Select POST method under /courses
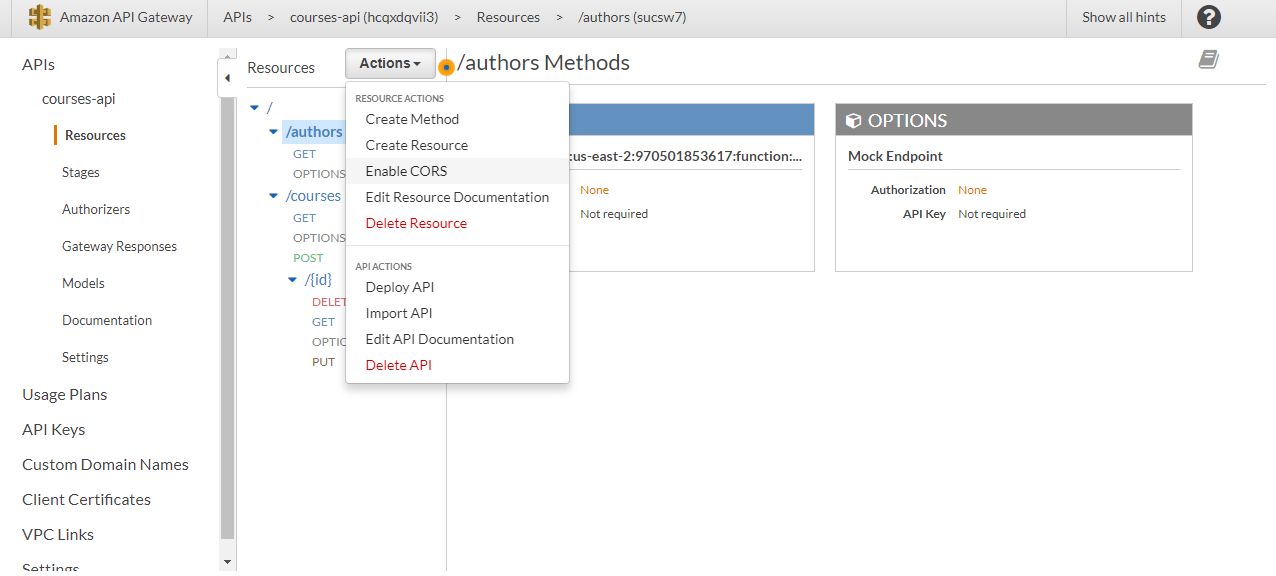This screenshot has height=576, width=1276. [308, 258]
